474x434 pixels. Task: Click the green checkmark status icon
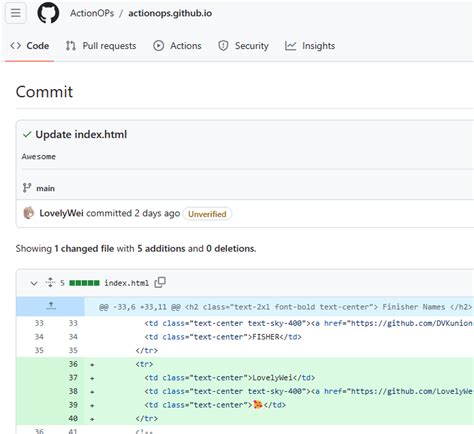[x=27, y=135]
